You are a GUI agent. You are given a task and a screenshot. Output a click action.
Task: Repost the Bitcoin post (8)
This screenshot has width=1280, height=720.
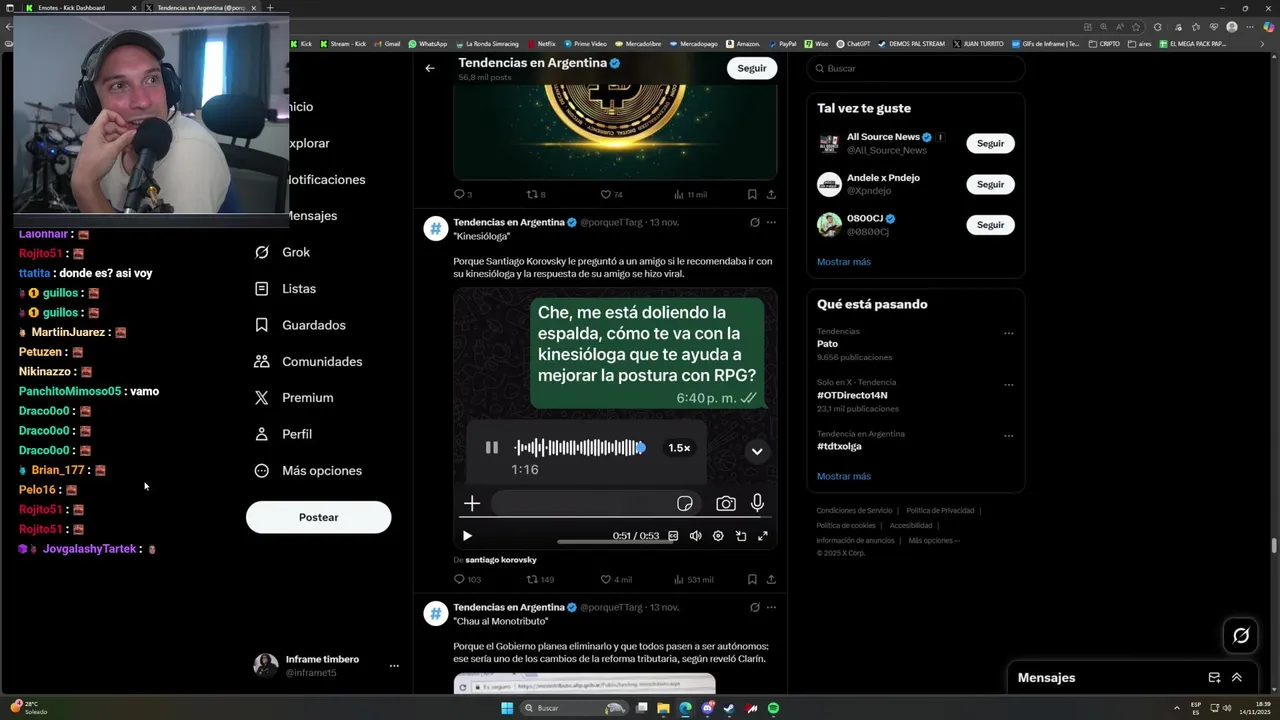tap(536, 194)
